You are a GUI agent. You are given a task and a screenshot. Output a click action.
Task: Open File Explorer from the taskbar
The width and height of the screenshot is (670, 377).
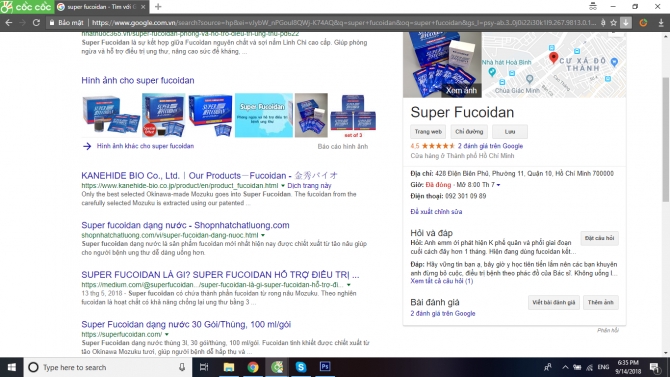coord(229,367)
